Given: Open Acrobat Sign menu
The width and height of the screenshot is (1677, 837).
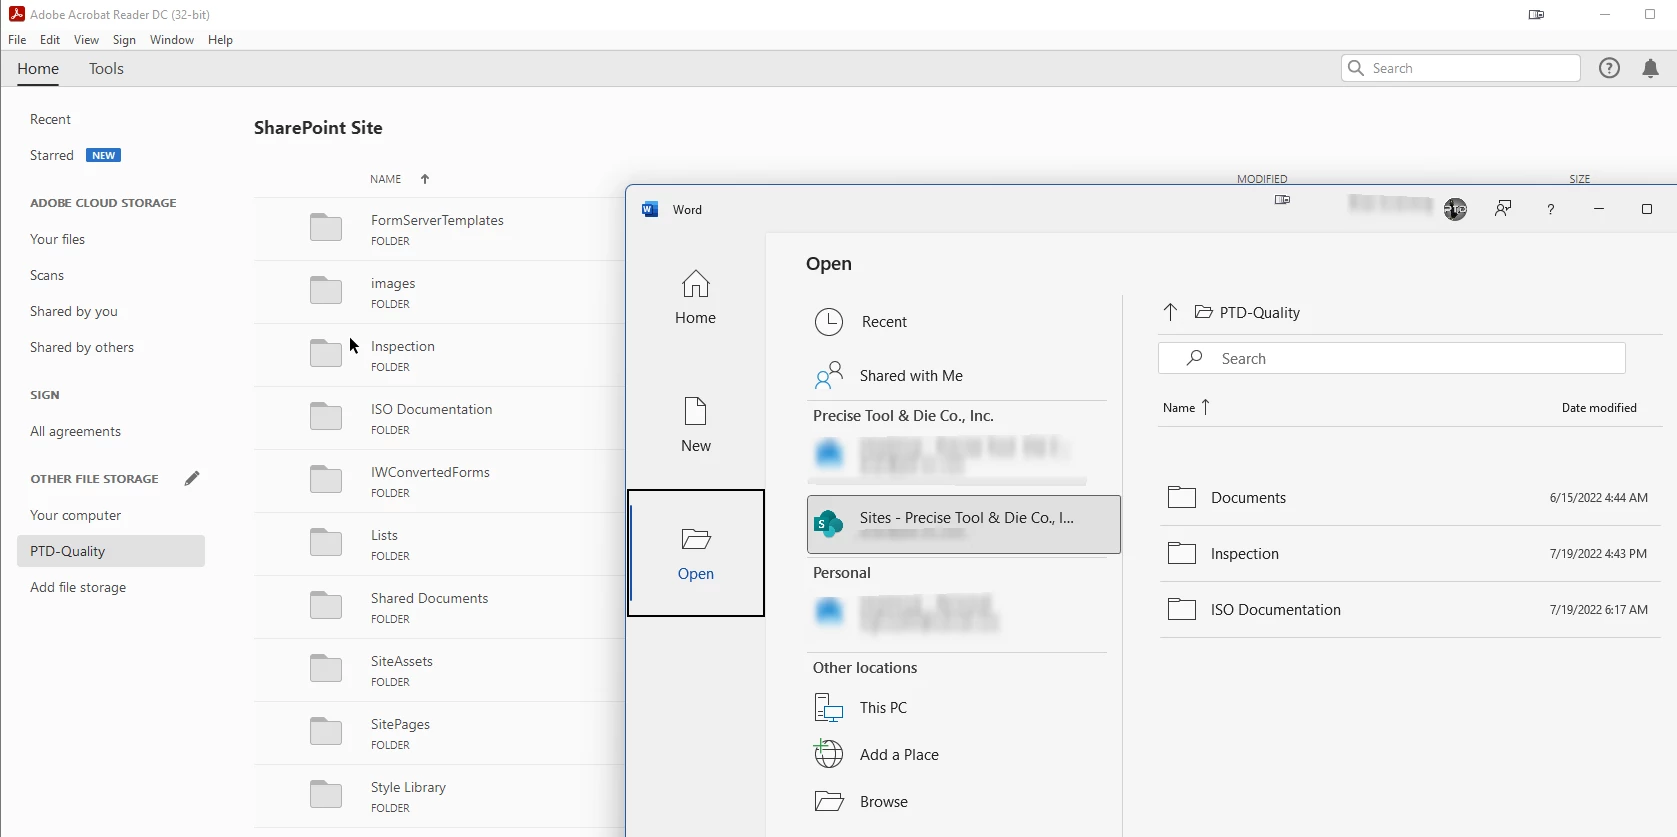Looking at the screenshot, I should pyautogui.click(x=124, y=40).
